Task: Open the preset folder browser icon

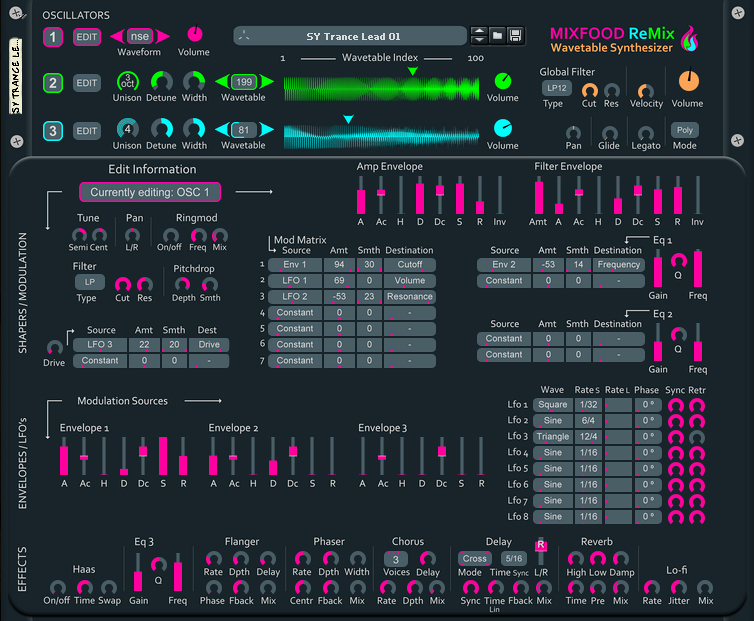Action: tap(497, 36)
